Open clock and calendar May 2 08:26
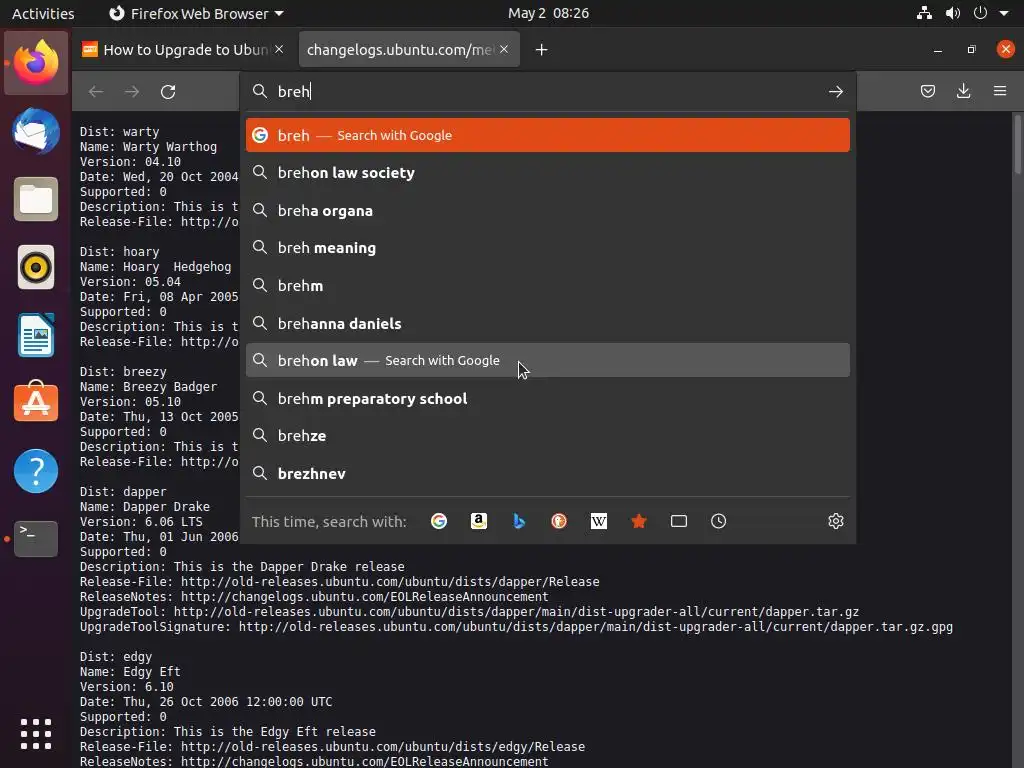1024x768 pixels. pyautogui.click(x=549, y=13)
